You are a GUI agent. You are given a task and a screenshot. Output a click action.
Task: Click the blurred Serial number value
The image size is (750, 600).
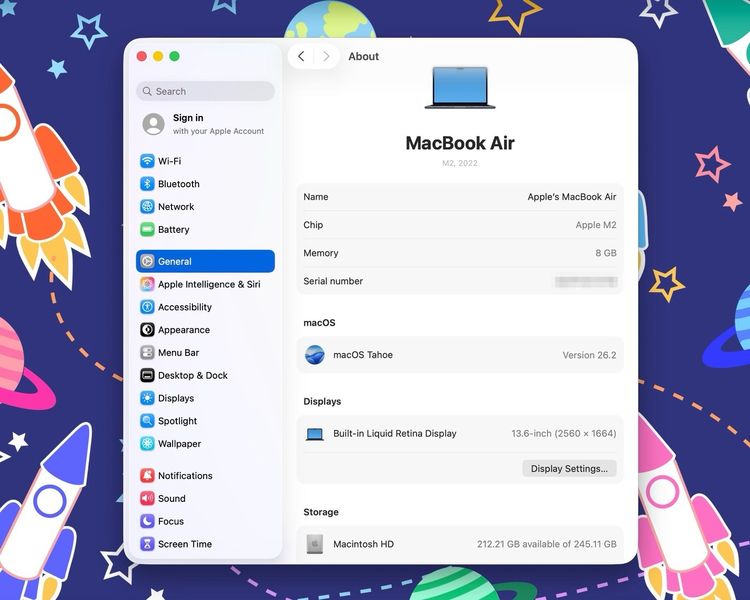click(586, 281)
